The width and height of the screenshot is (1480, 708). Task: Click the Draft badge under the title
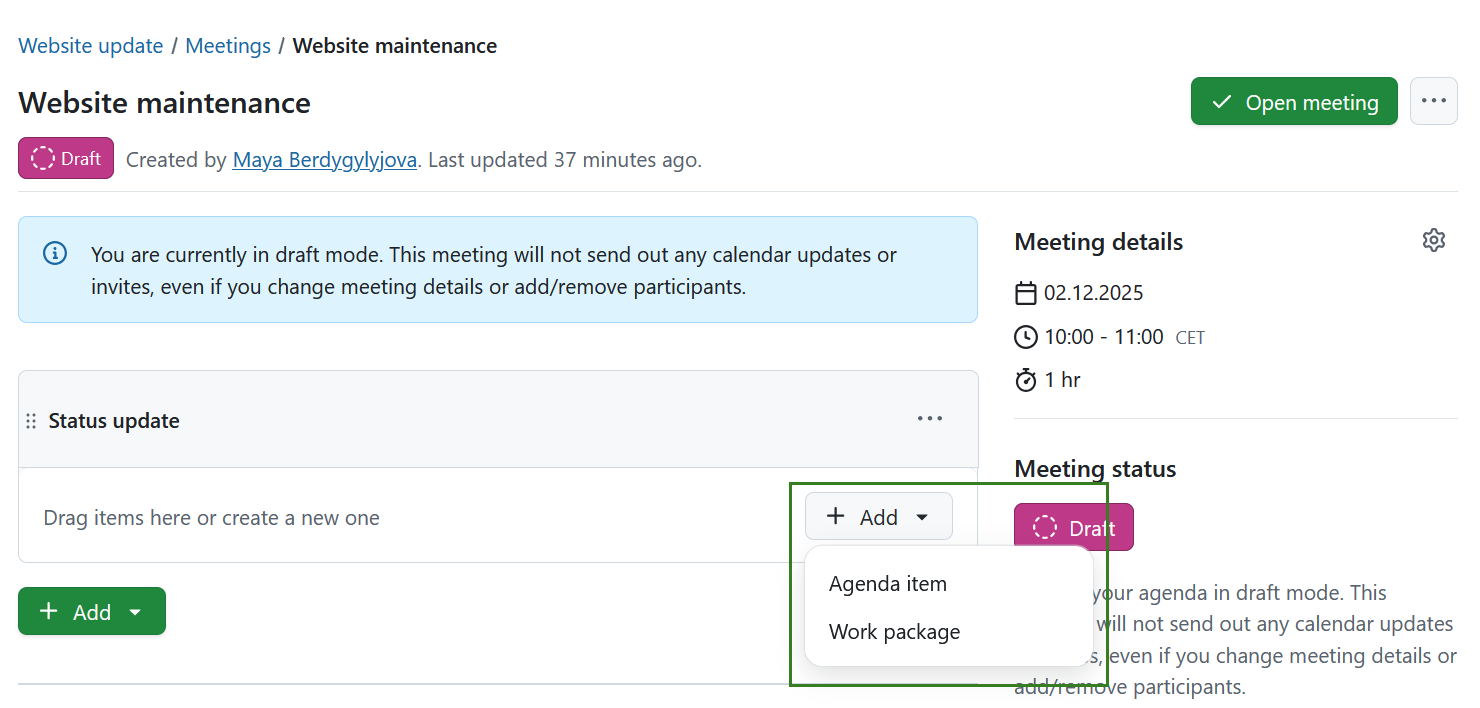point(66,158)
